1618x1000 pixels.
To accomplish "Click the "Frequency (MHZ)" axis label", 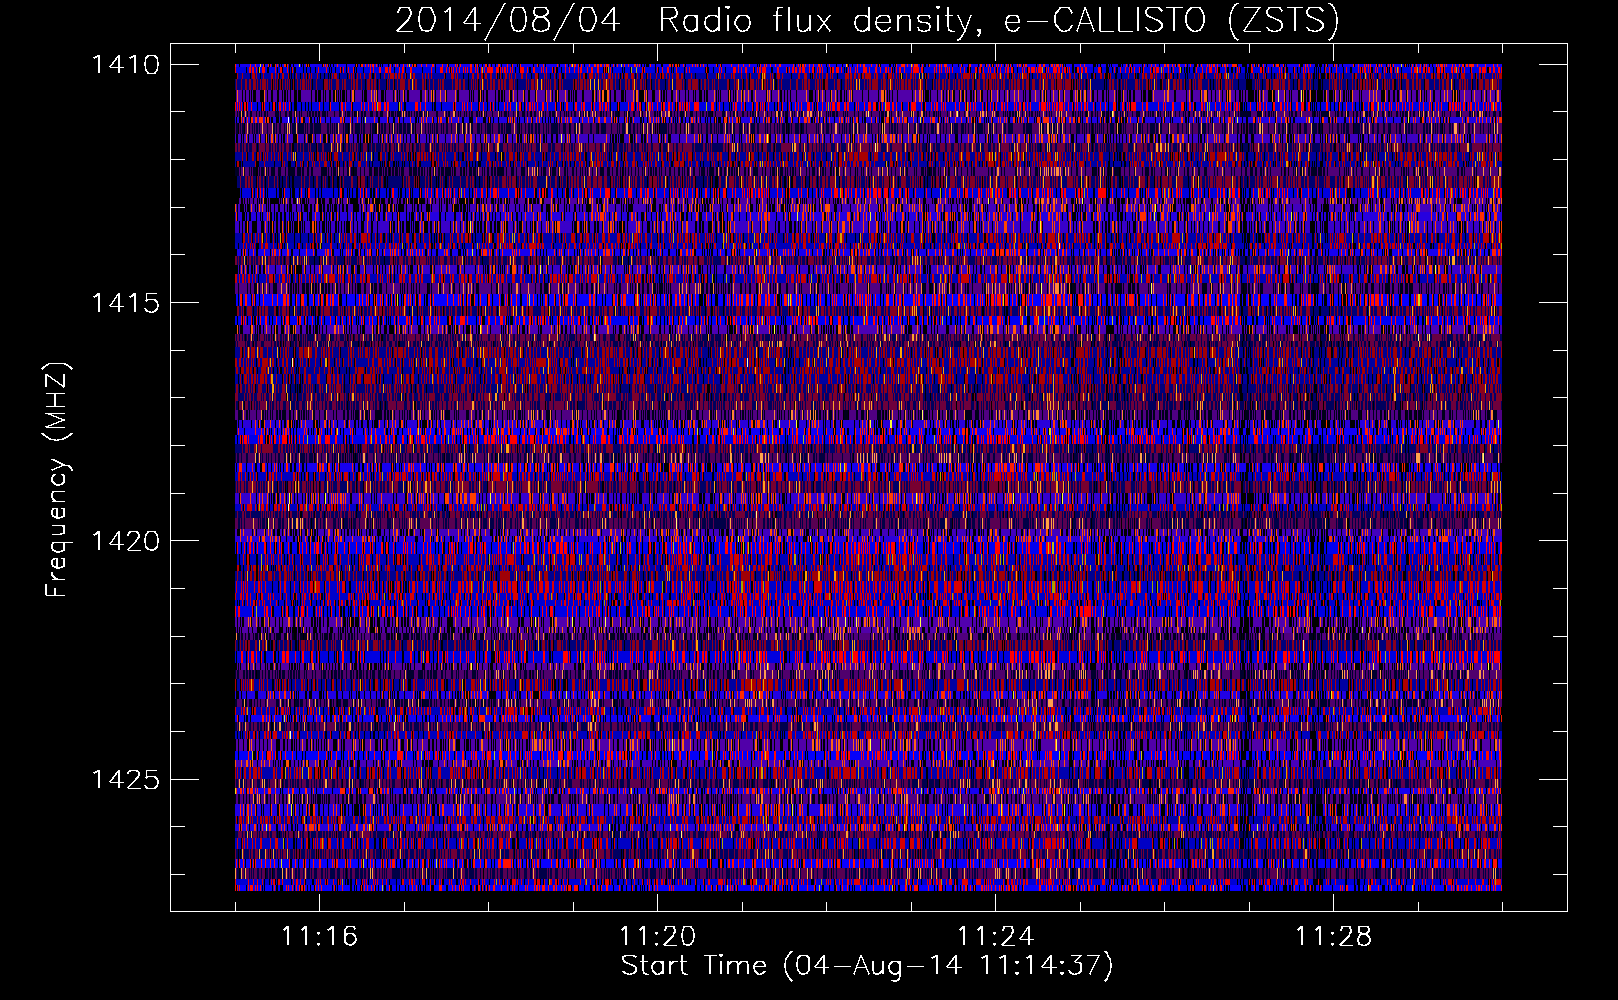I will click(57, 480).
